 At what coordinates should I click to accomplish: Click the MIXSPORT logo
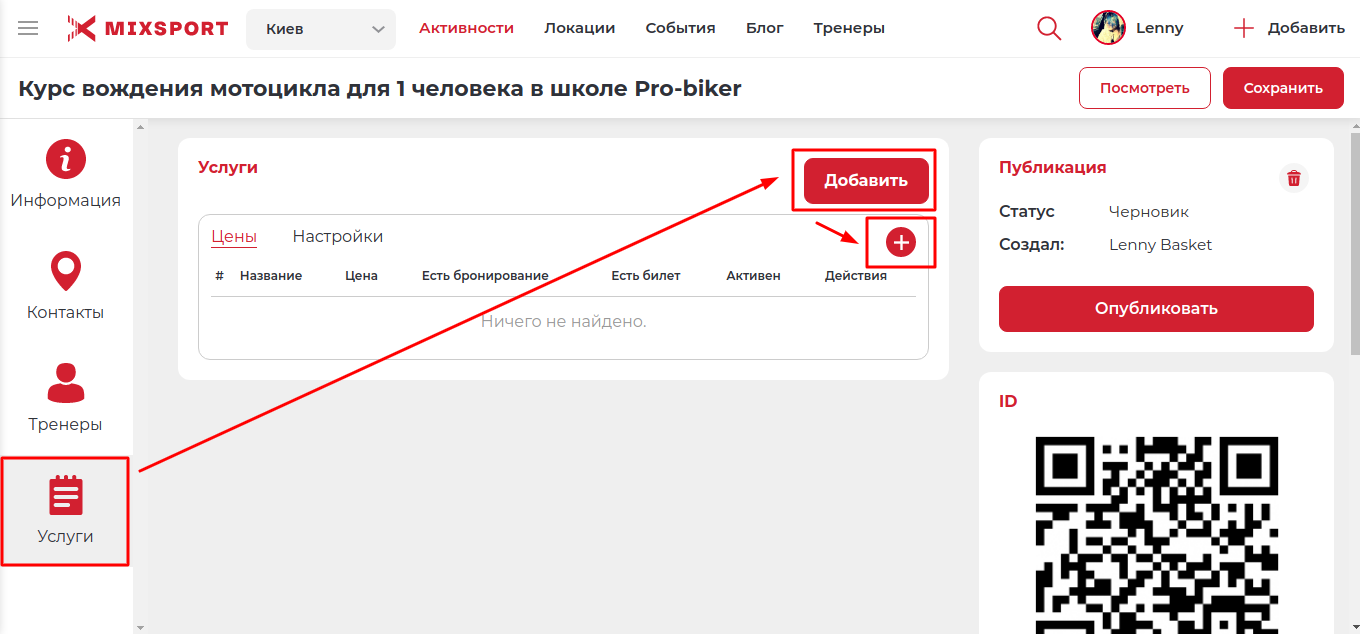(x=148, y=28)
